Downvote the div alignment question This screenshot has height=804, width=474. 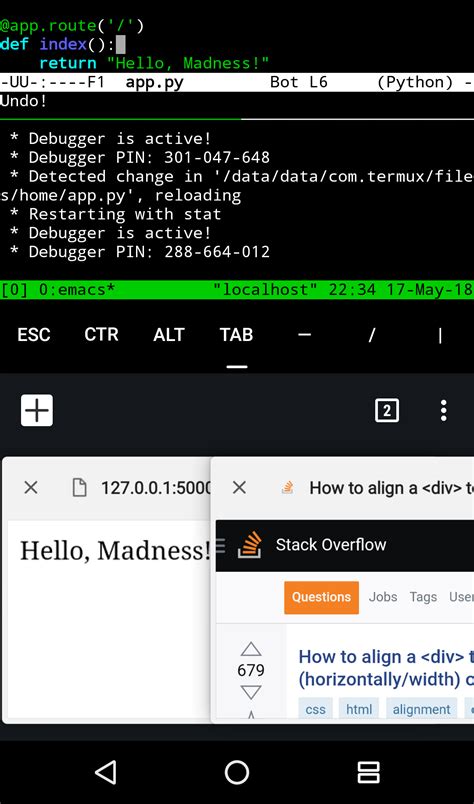251,693
